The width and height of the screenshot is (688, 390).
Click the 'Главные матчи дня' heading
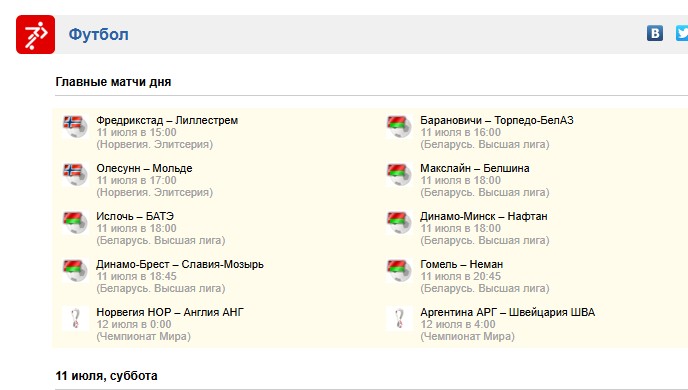coord(113,82)
